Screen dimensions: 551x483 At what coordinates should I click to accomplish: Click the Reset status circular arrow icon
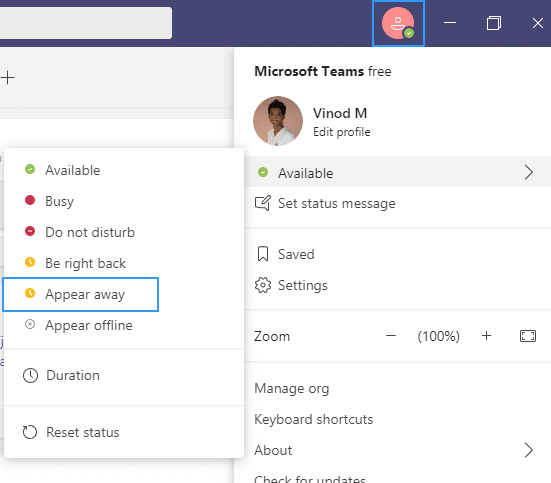coord(30,432)
